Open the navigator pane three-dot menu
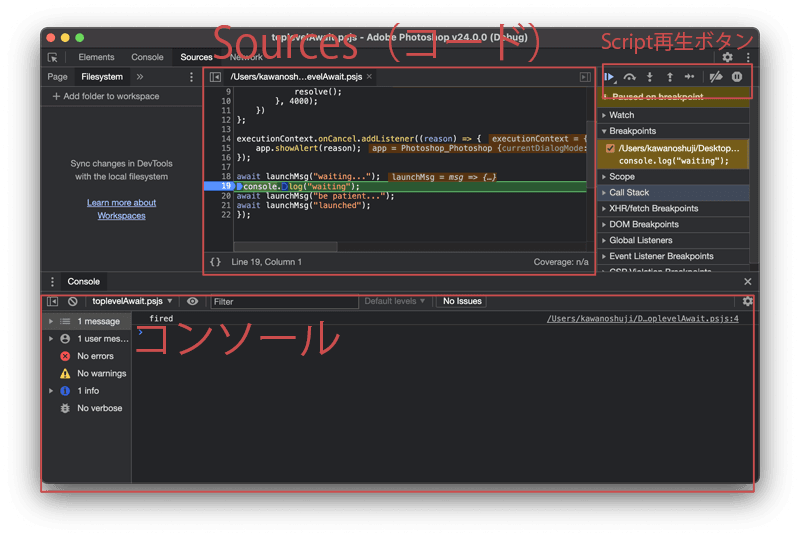 [191, 77]
